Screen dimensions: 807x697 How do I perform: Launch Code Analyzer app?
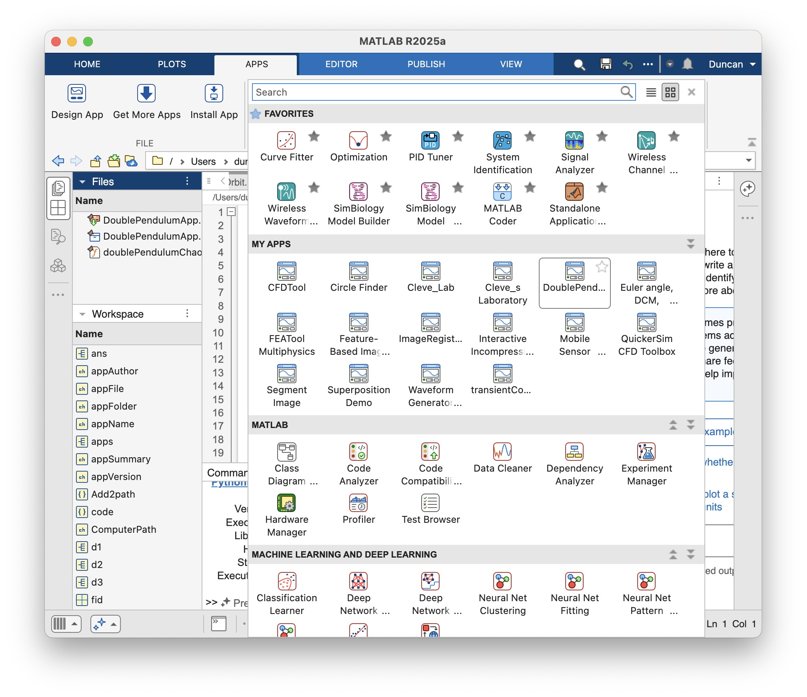click(x=358, y=464)
